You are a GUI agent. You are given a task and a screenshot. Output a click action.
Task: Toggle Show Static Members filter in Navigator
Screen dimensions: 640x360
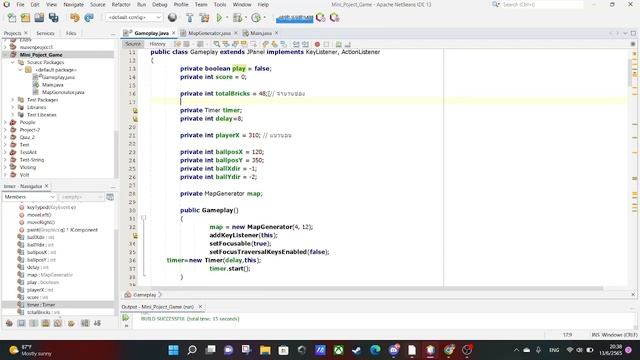pyautogui.click(x=33, y=323)
